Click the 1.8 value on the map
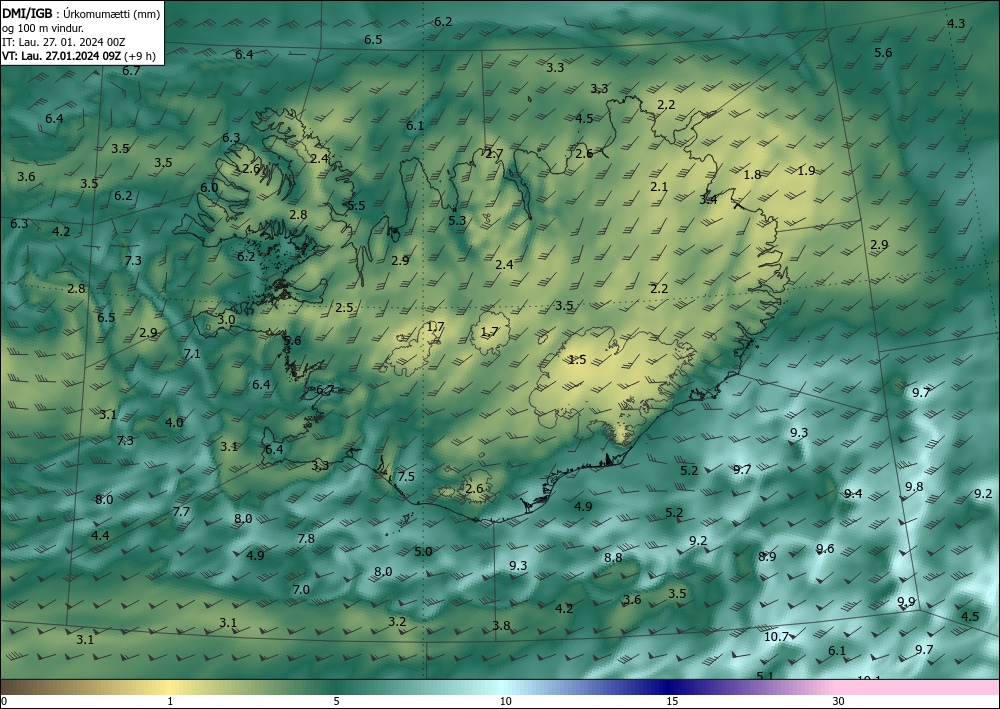 click(753, 174)
